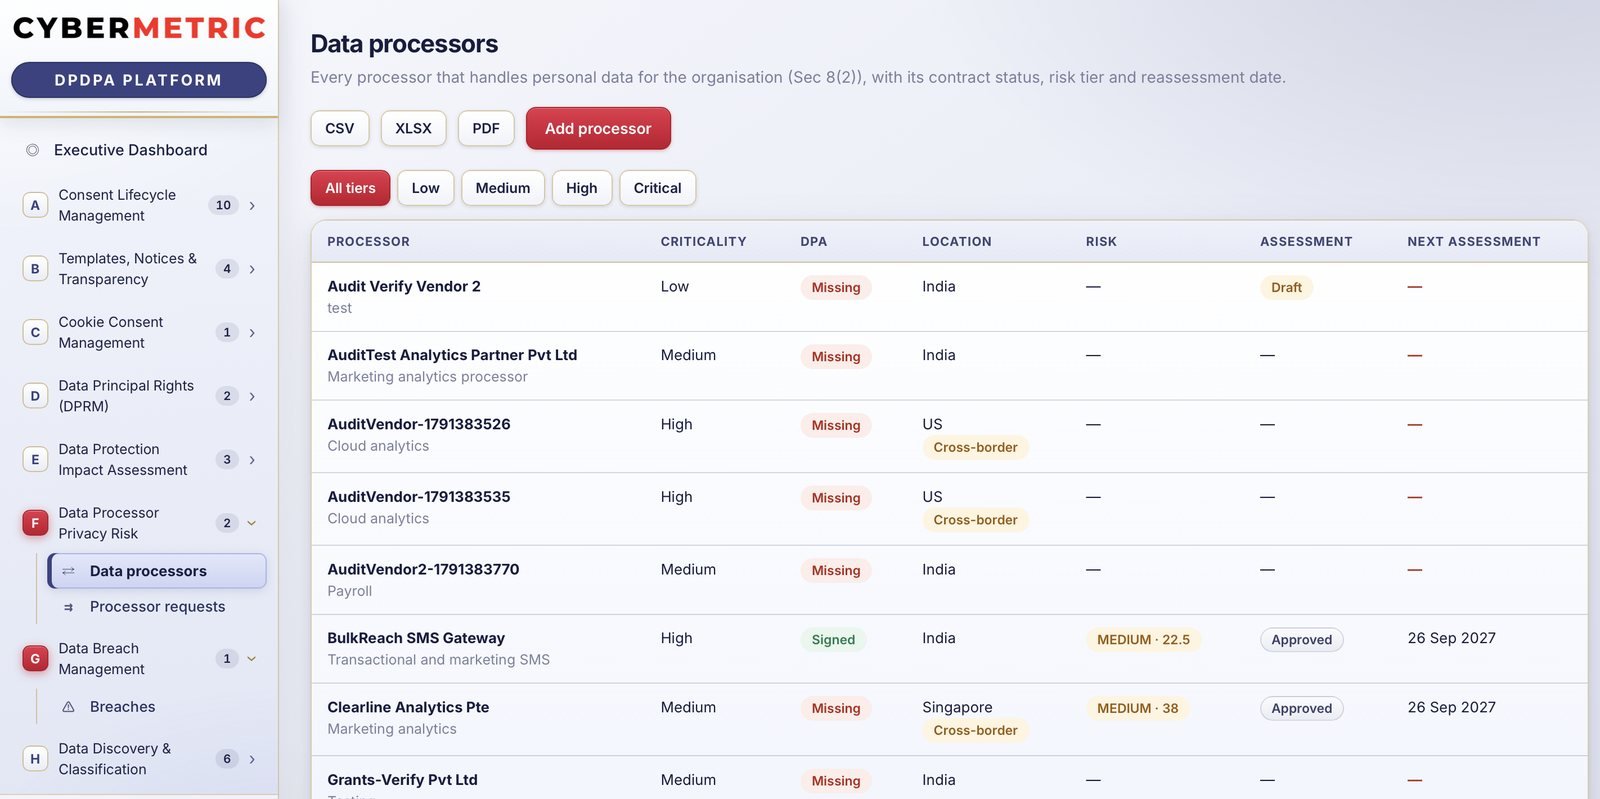Expand Consent Lifecycle Management chevron

[x=252, y=205]
